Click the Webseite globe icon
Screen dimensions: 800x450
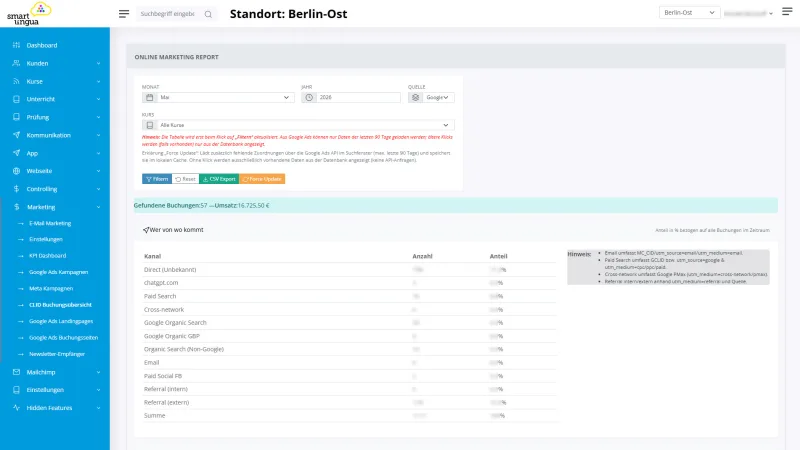click(16, 171)
